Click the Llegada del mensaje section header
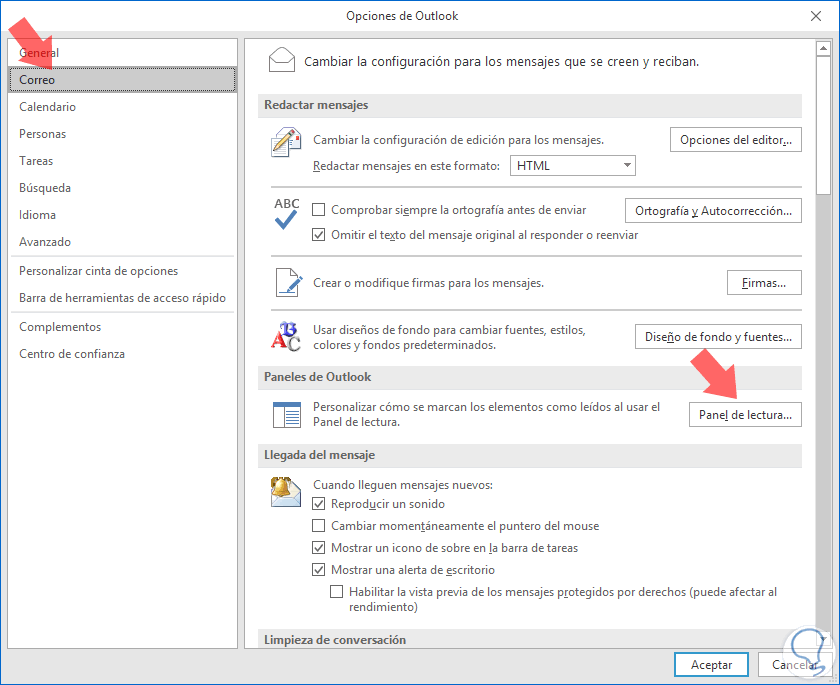Viewport: 840px width, 685px height. coord(529,455)
